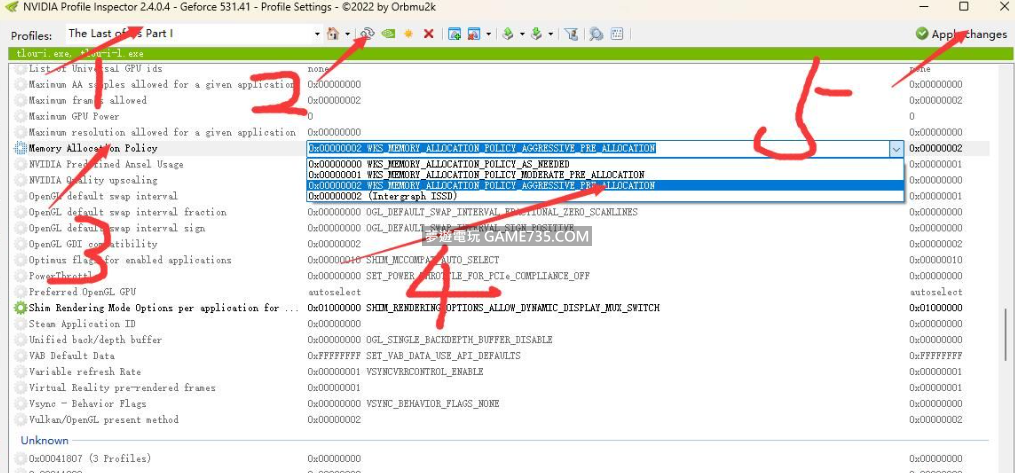Click the Memory Allocation Policy row icon
Screen dimensions: 1015x473
tap(20, 148)
